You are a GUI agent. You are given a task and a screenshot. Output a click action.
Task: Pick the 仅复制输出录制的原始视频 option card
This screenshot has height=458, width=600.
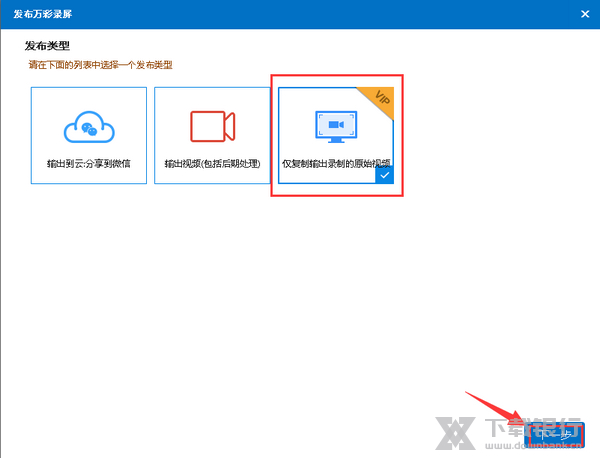[336, 135]
